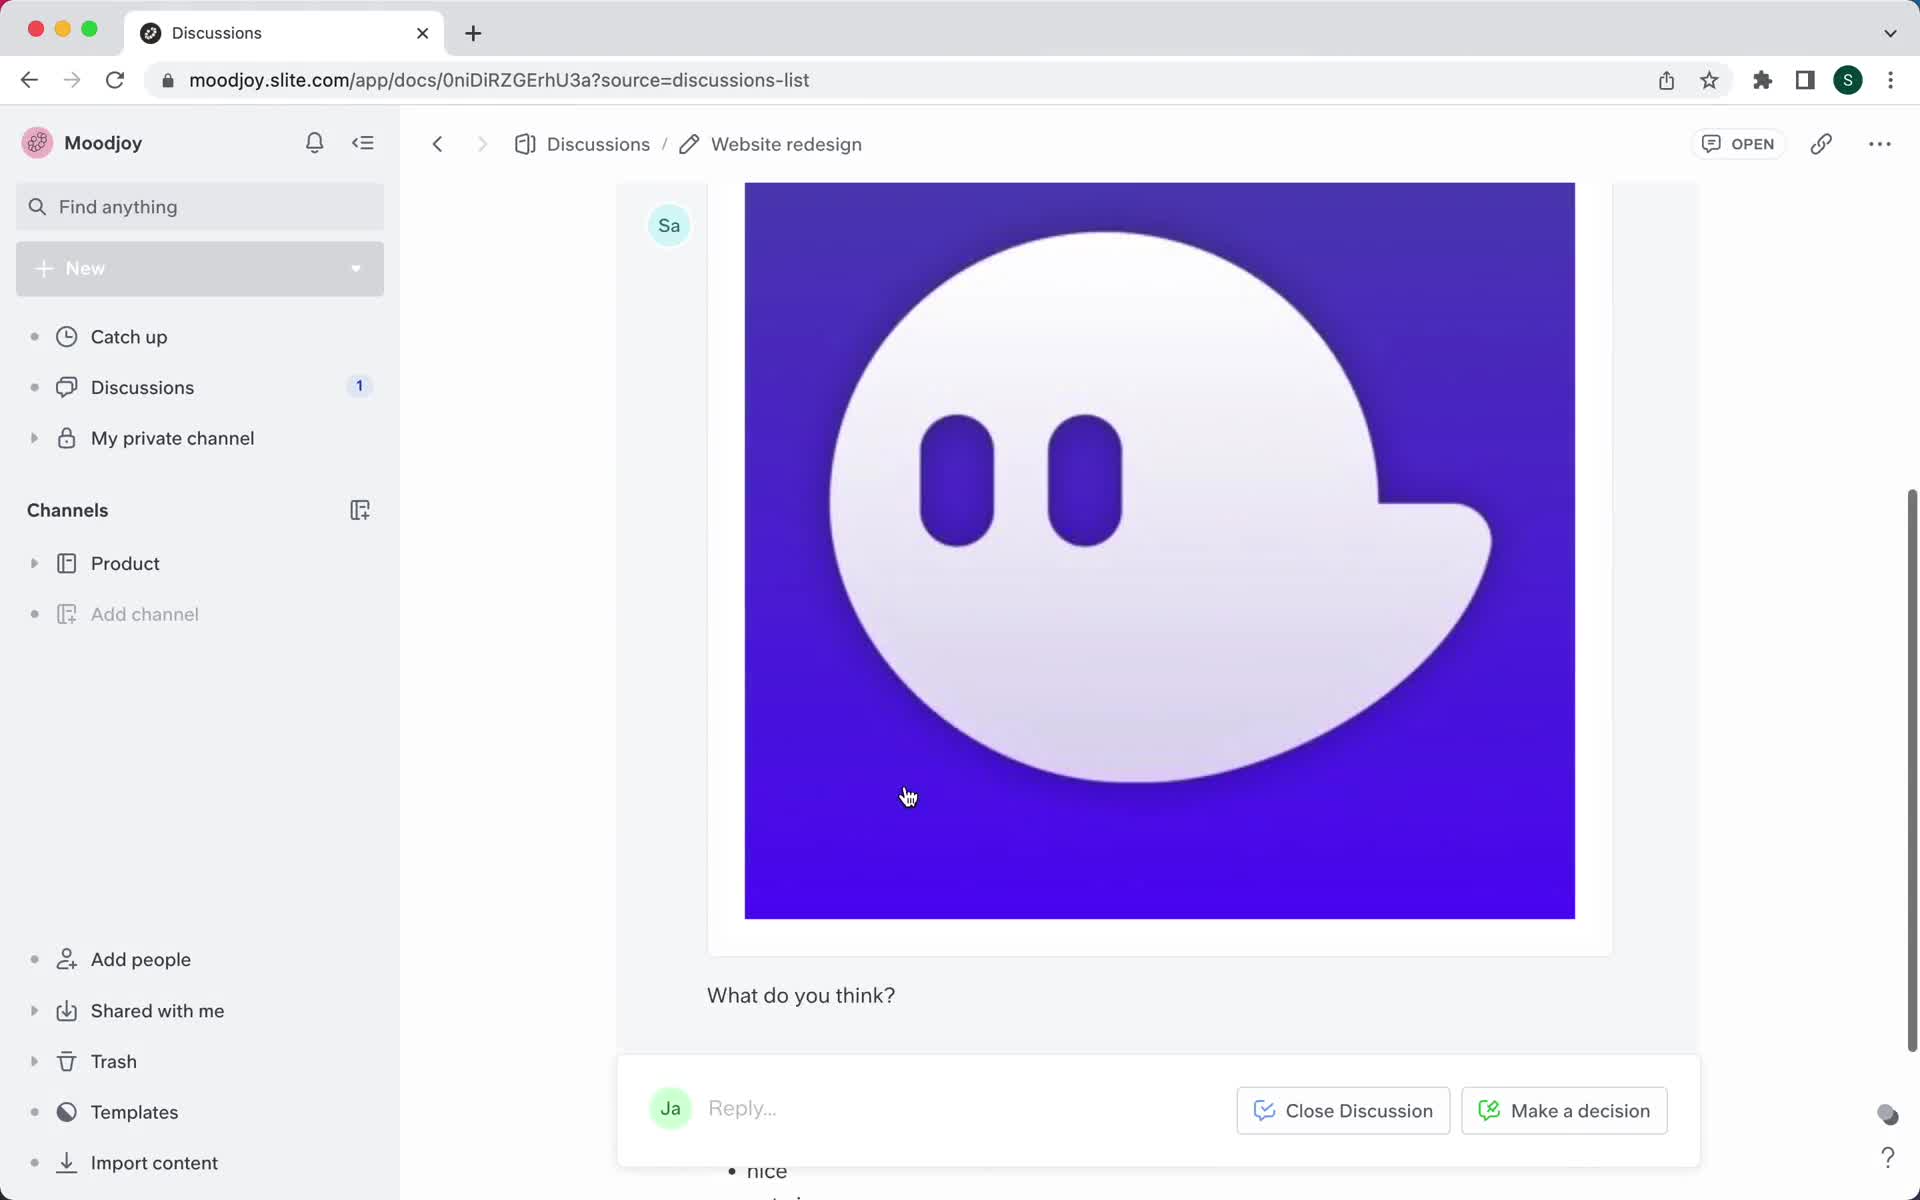Image resolution: width=1920 pixels, height=1200 pixels.
Task: Reload the browser page
Action: coord(115,80)
